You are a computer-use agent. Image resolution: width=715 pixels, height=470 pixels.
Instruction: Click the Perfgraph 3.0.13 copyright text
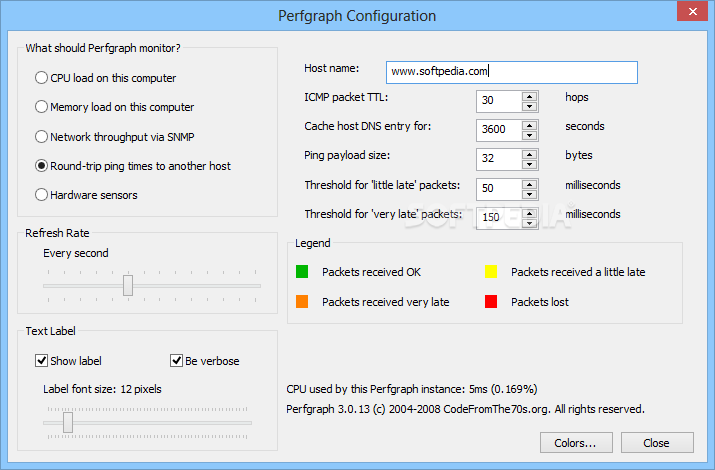pos(466,409)
